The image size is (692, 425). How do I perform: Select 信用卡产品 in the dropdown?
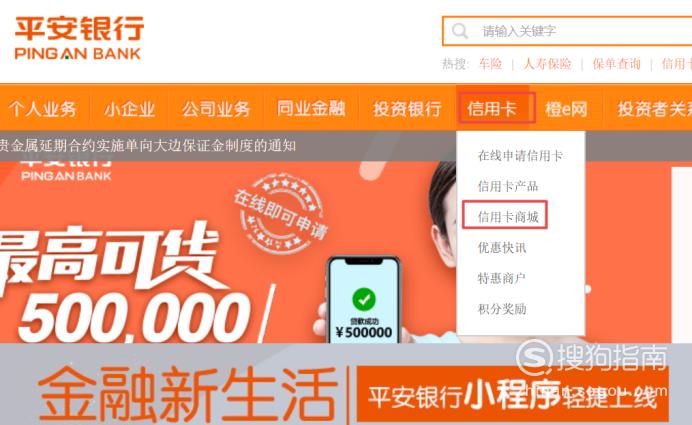[508, 186]
